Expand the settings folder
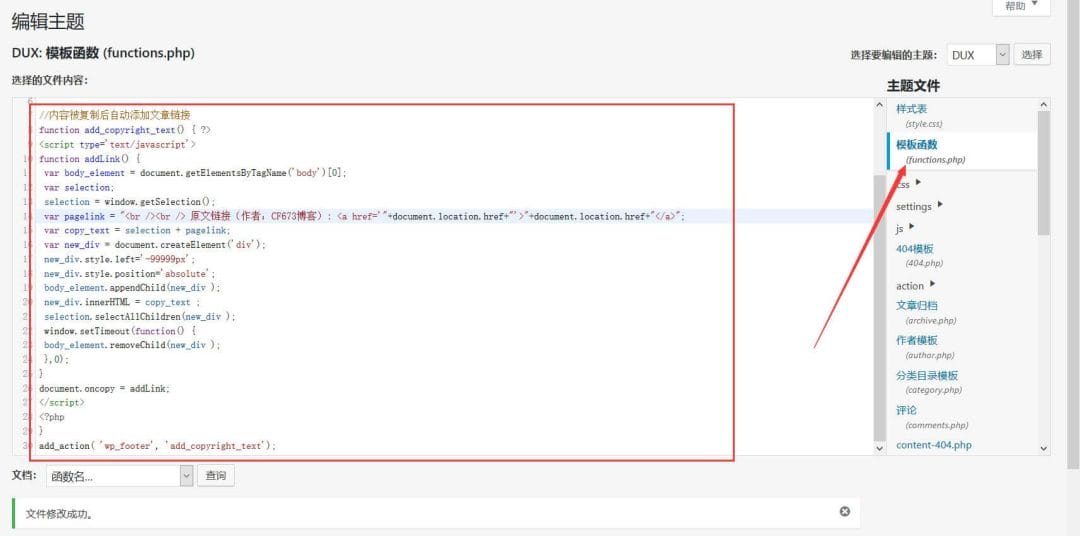1080x536 pixels. pyautogui.click(x=919, y=206)
